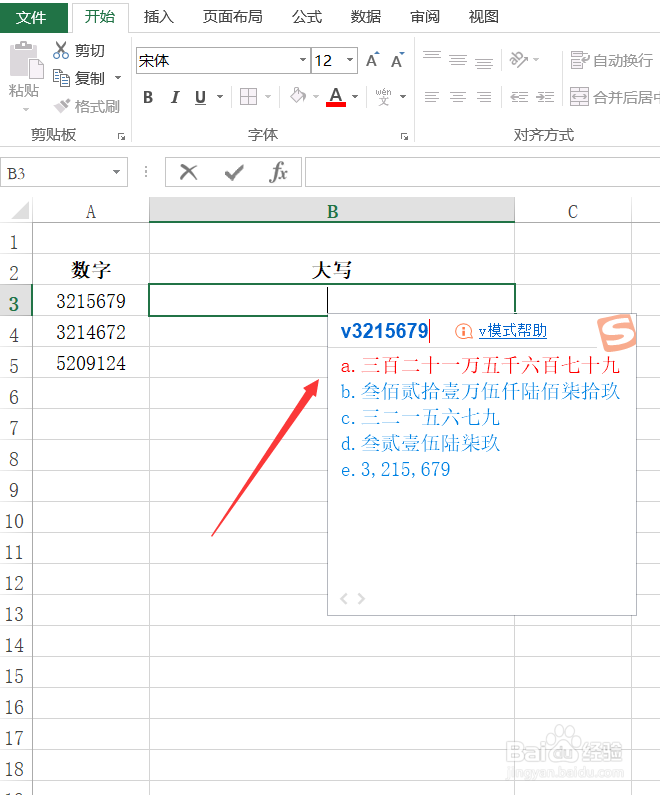
Task: Open the font size dropdown (12)
Action: point(350,60)
